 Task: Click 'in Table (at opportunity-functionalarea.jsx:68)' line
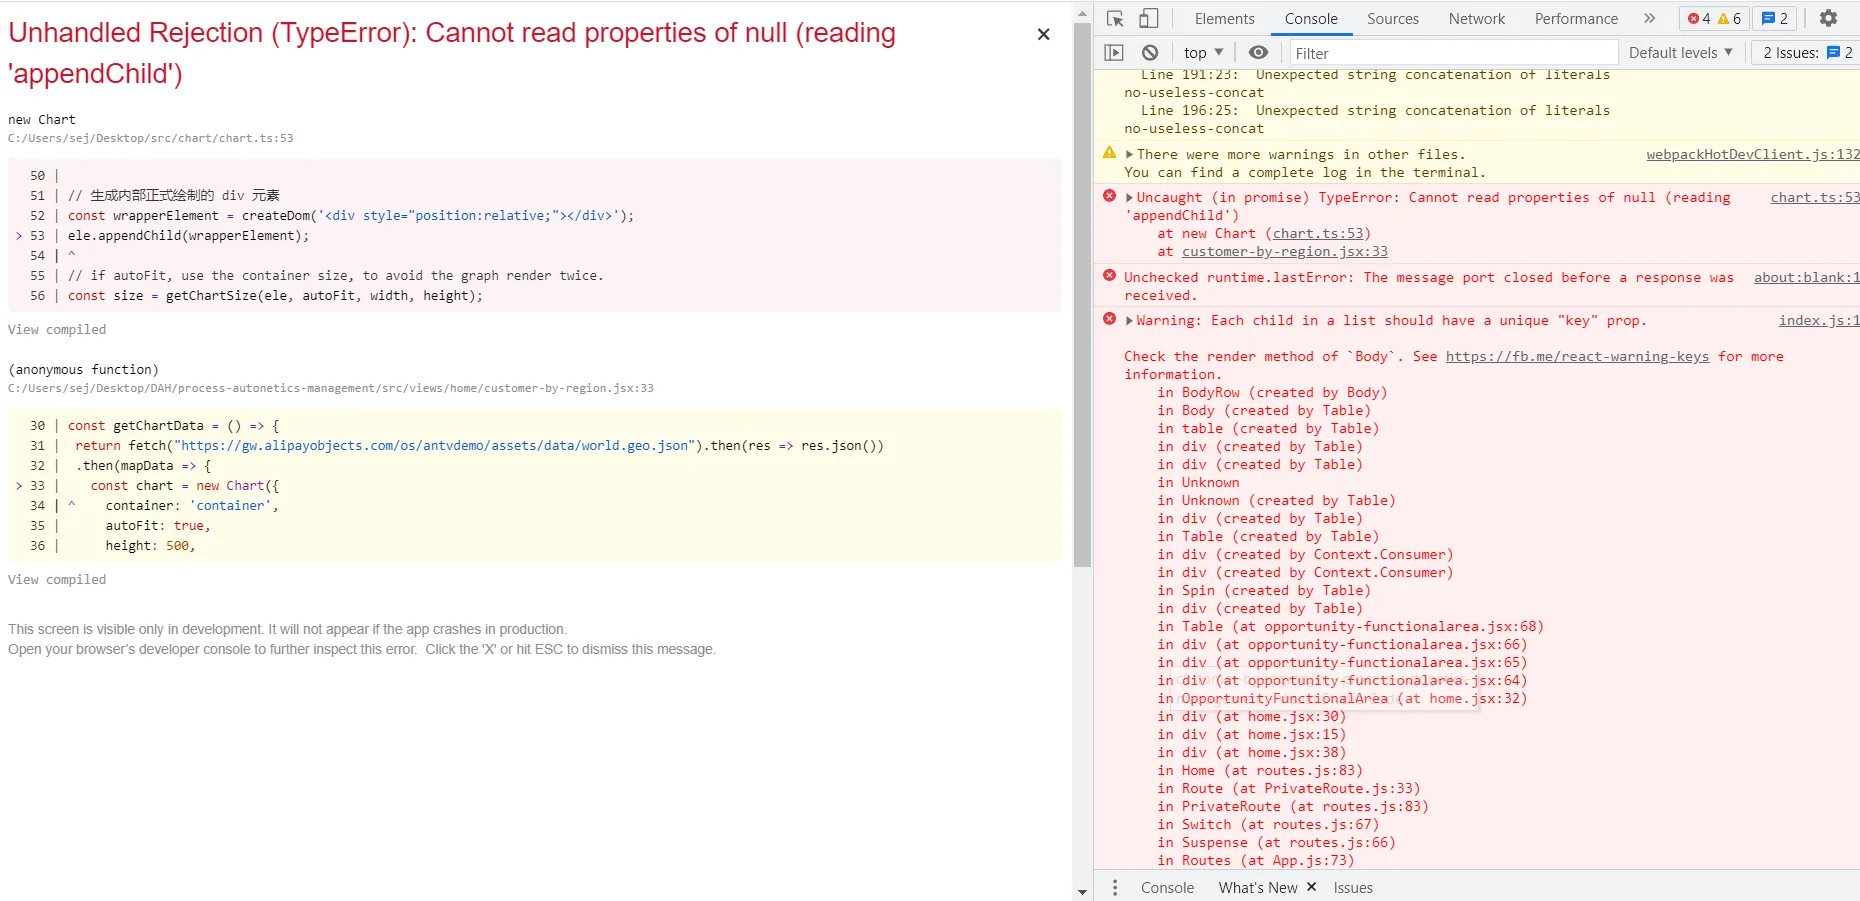[1351, 627]
